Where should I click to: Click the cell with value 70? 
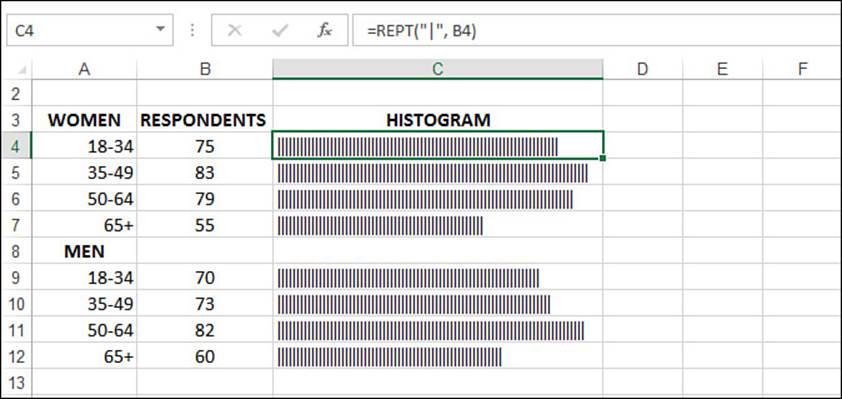click(205, 278)
